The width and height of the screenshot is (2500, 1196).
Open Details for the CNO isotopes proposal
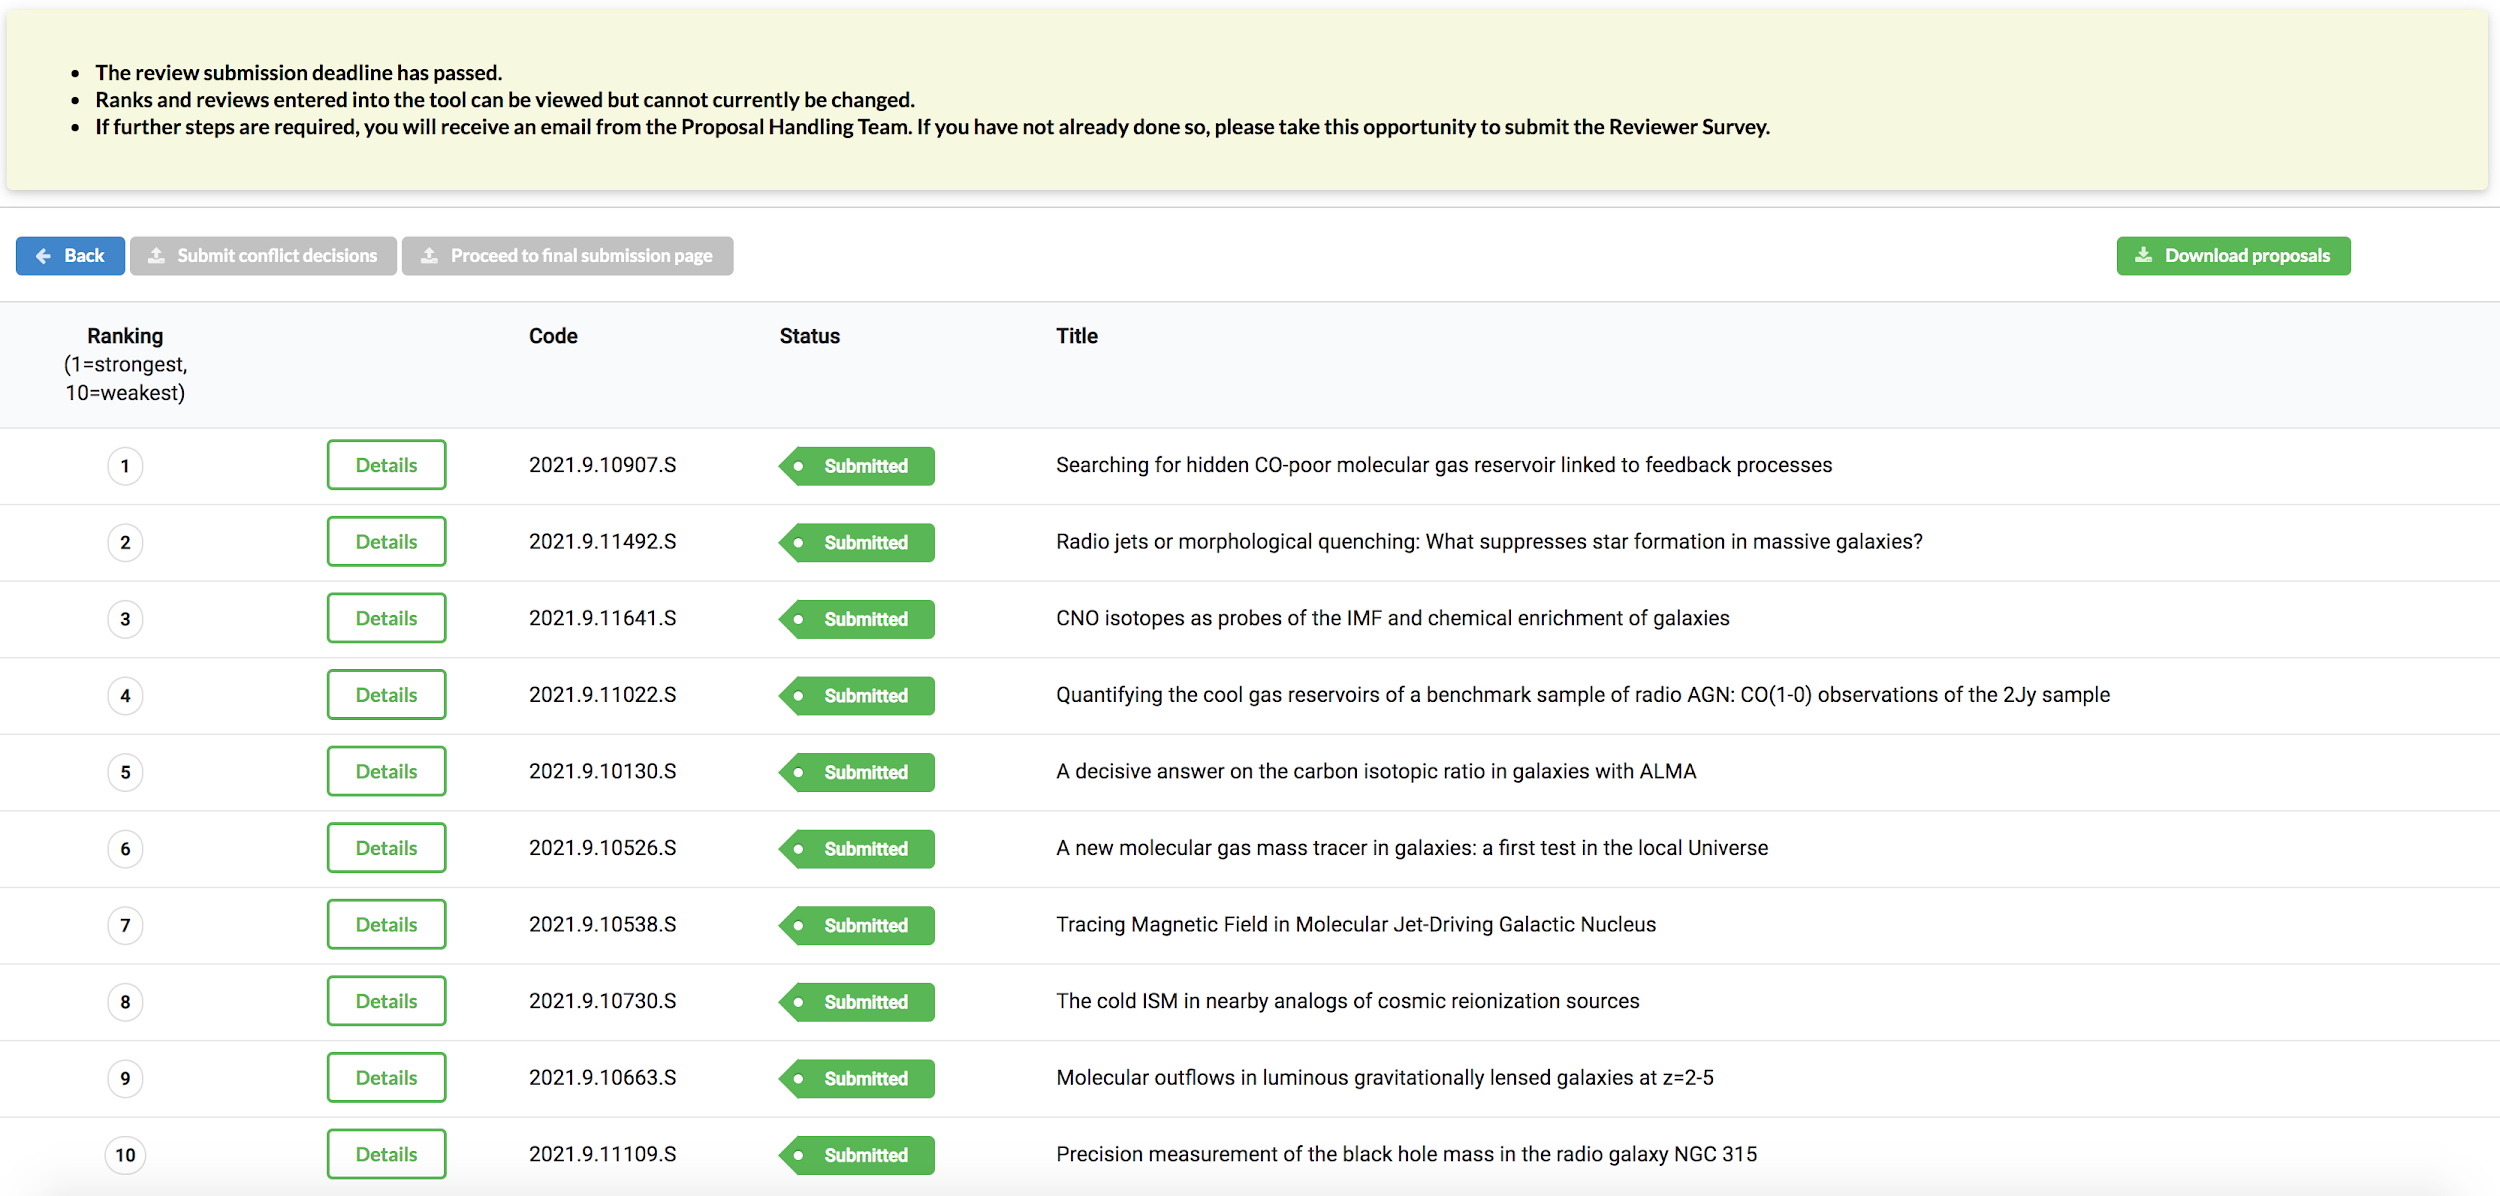coord(386,619)
